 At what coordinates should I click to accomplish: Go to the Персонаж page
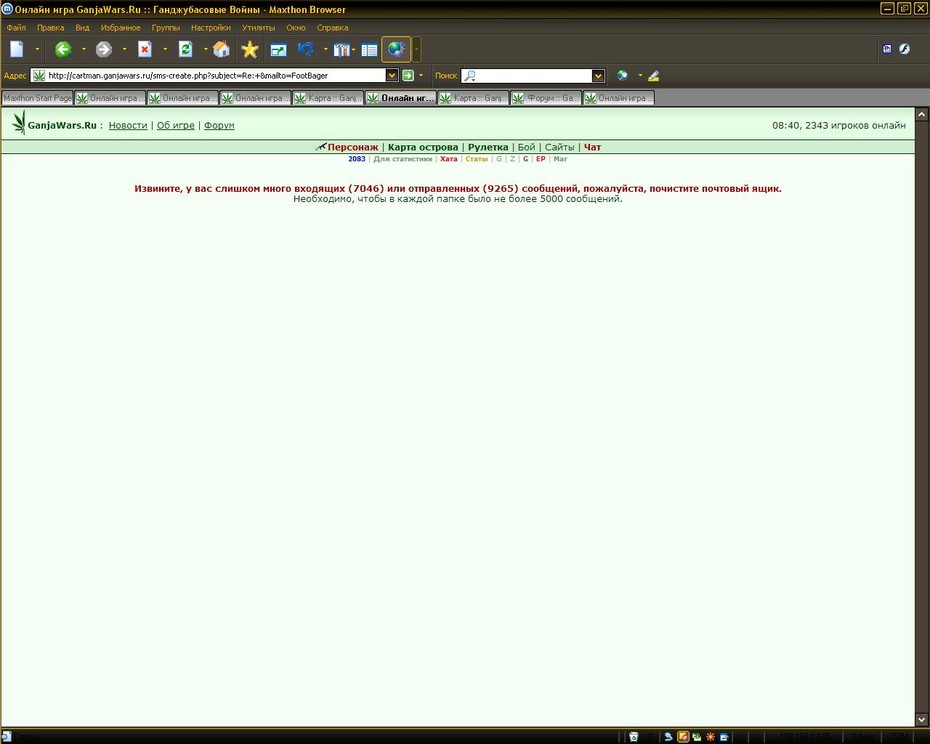pos(352,147)
